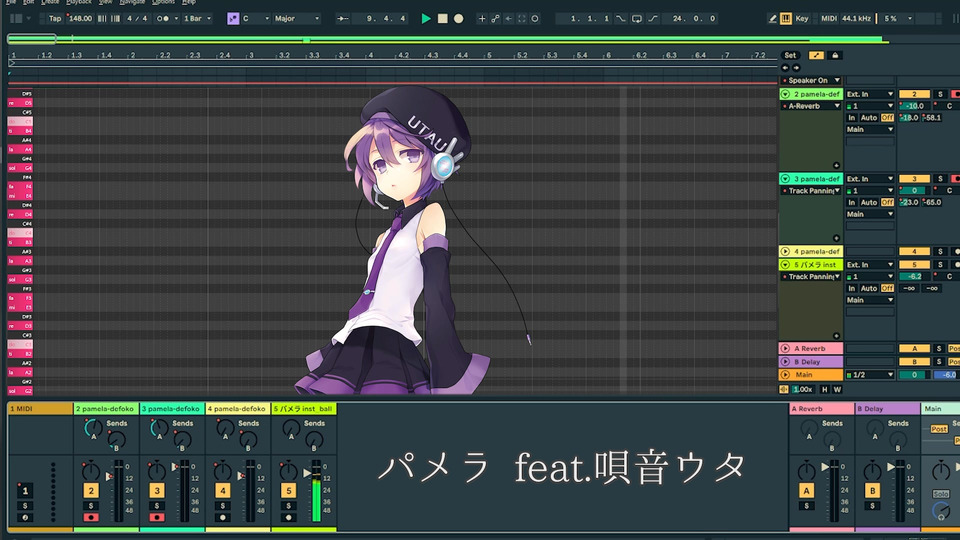The image size is (960, 540).
Task: Open the View menu
Action: click(x=105, y=2)
